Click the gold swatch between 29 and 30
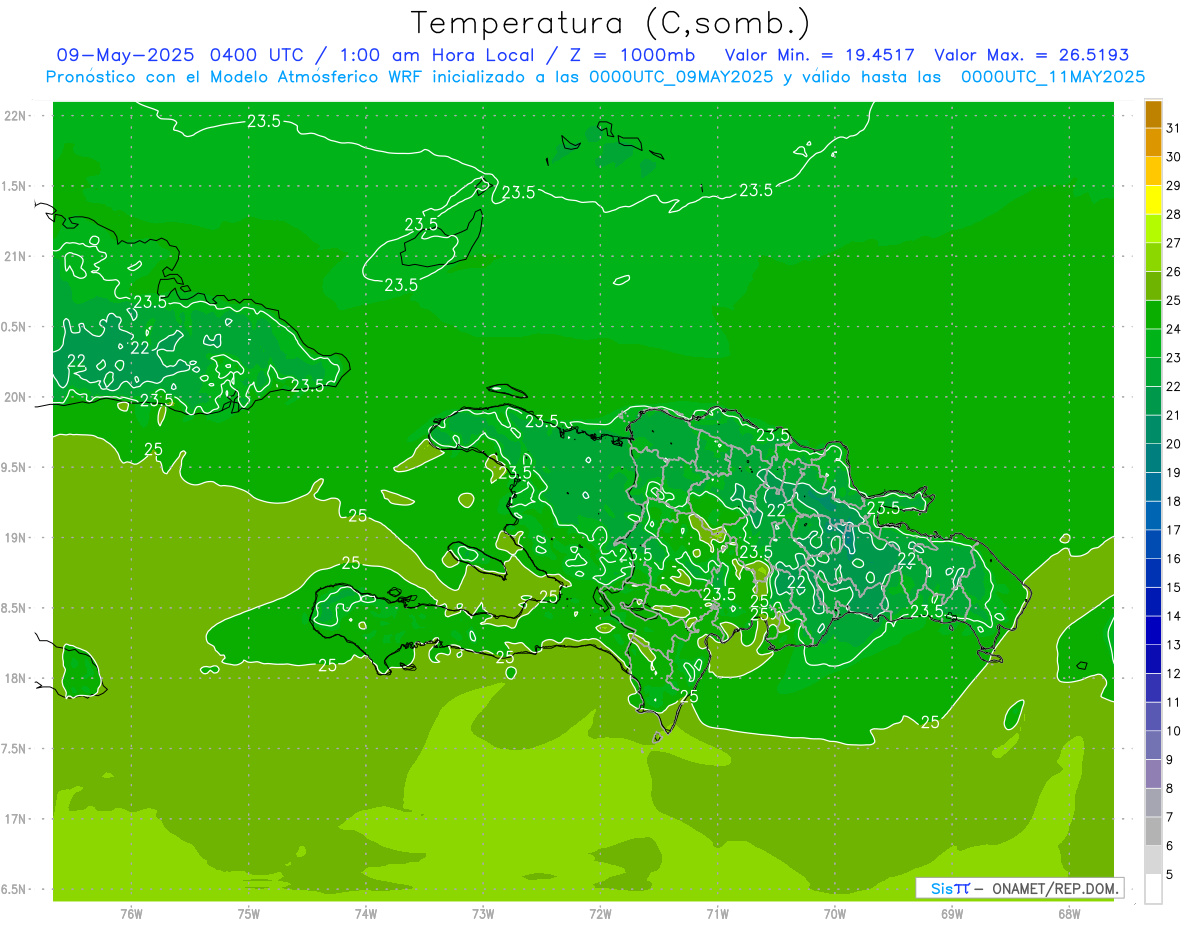Screen dimensions: 1200x927 coord(1153,172)
